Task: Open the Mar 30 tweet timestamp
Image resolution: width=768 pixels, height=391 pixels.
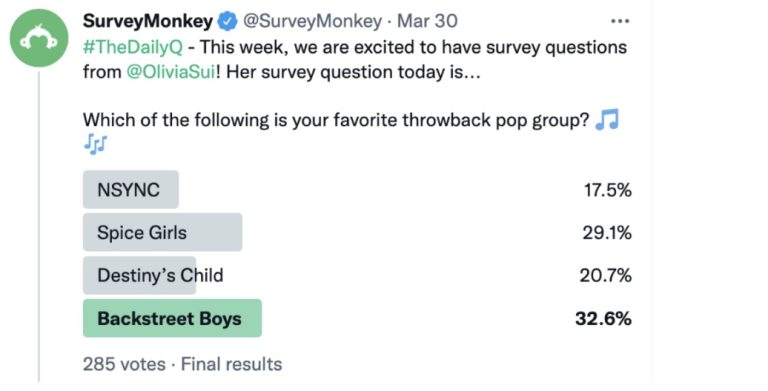Action: coord(427,21)
